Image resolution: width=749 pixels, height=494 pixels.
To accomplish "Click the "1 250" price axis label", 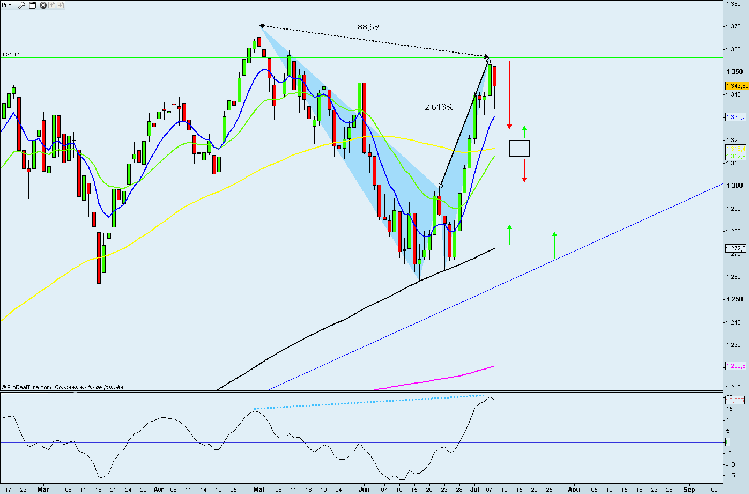I will pyautogui.click(x=734, y=299).
